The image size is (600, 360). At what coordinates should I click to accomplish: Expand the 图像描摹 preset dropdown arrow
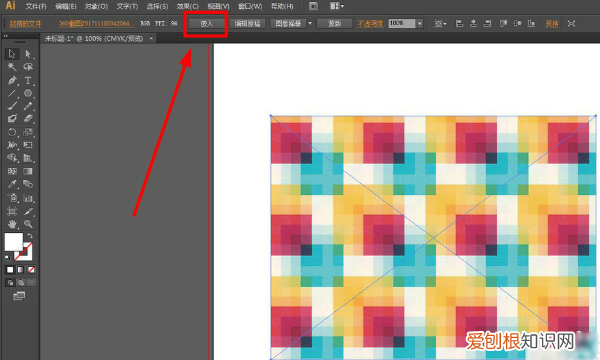tap(310, 23)
